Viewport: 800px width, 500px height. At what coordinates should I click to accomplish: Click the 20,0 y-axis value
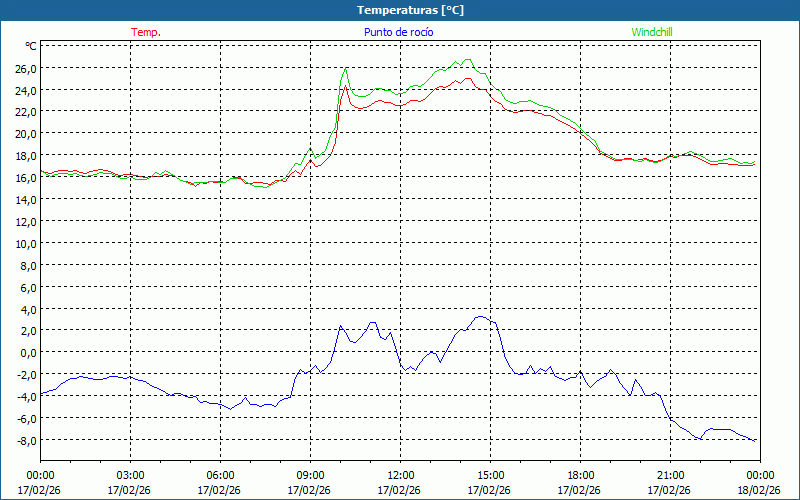[x=25, y=134]
